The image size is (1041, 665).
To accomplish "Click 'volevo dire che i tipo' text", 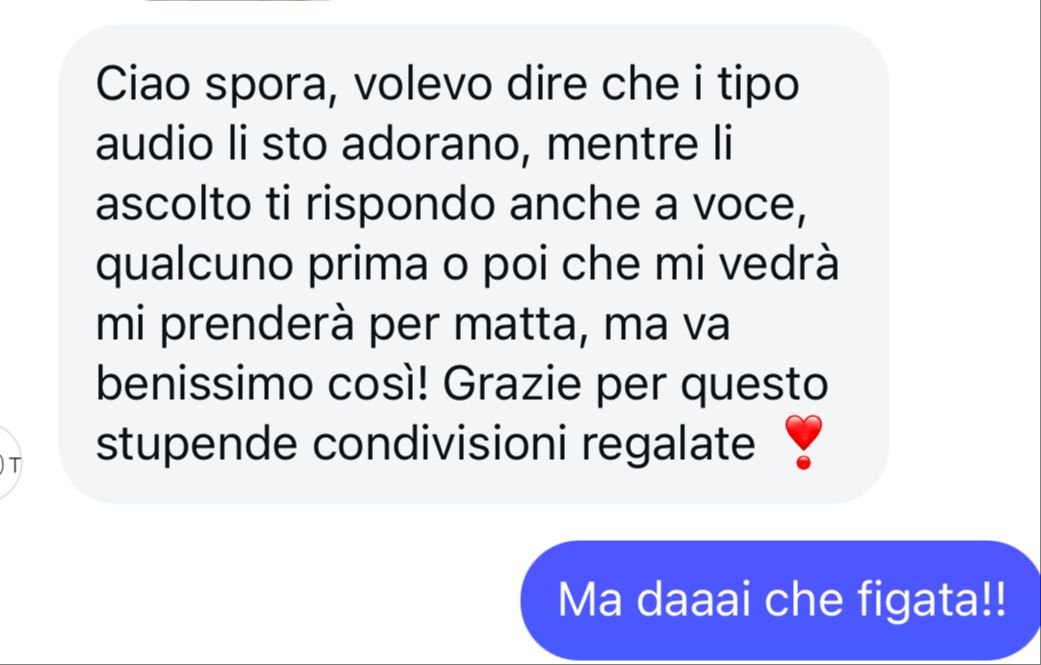I will pos(576,84).
